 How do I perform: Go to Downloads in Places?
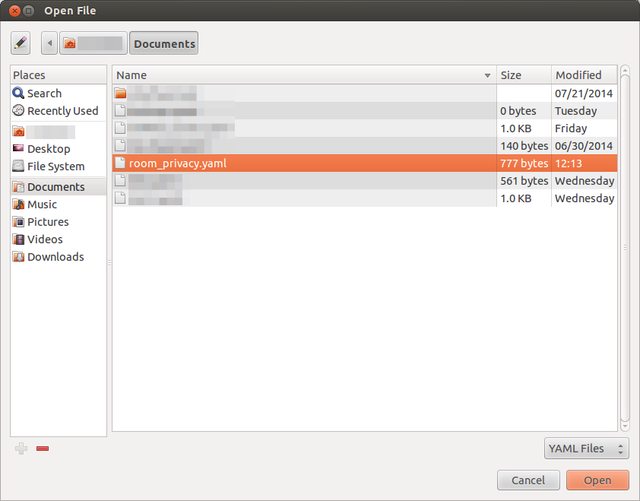pyautogui.click(x=56, y=257)
